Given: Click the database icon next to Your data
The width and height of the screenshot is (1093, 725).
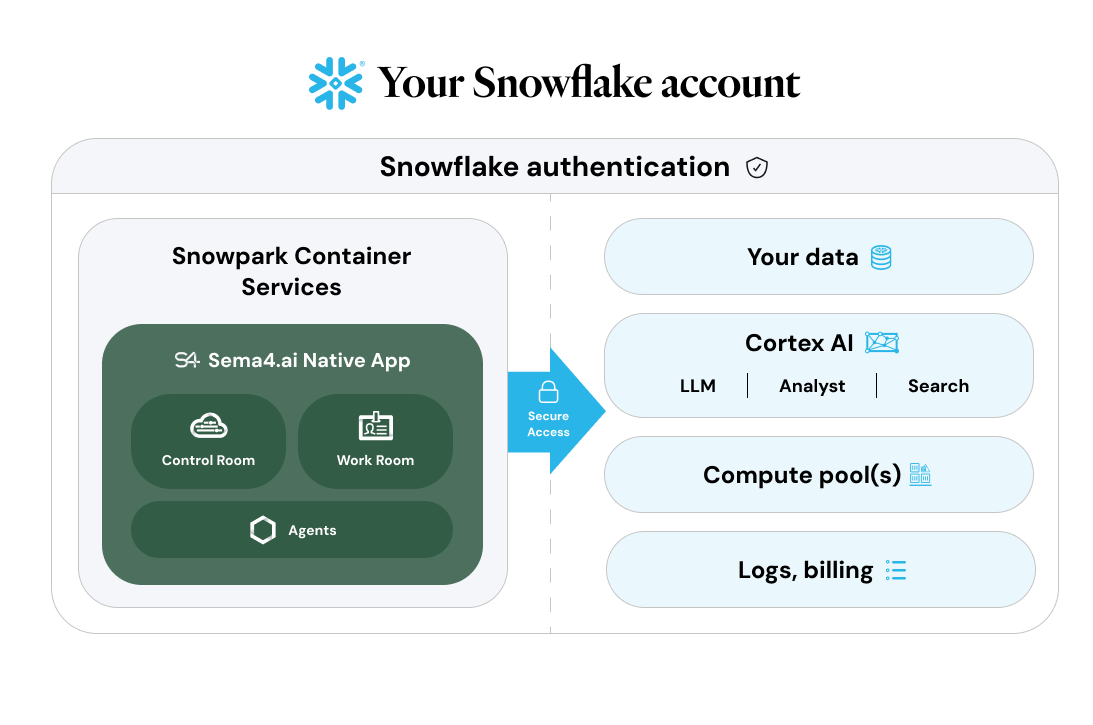Looking at the screenshot, I should point(881,257).
